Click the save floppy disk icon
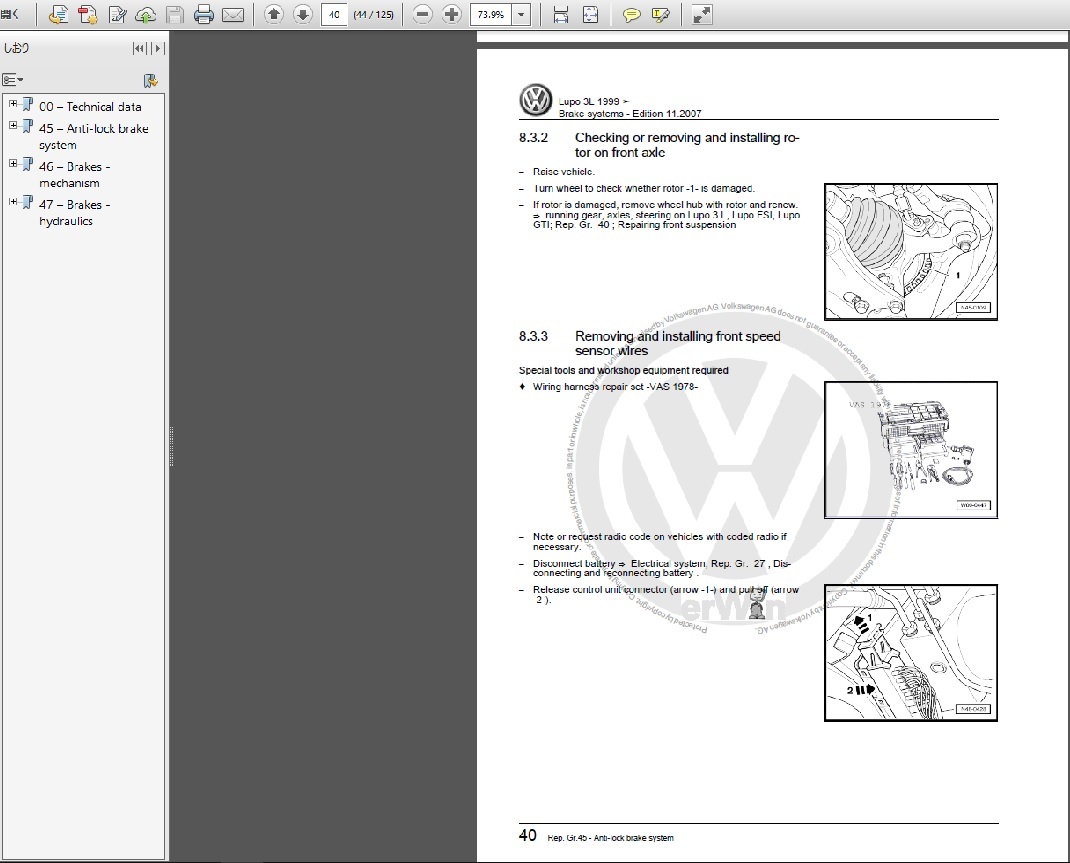This screenshot has height=863, width=1070. (175, 14)
